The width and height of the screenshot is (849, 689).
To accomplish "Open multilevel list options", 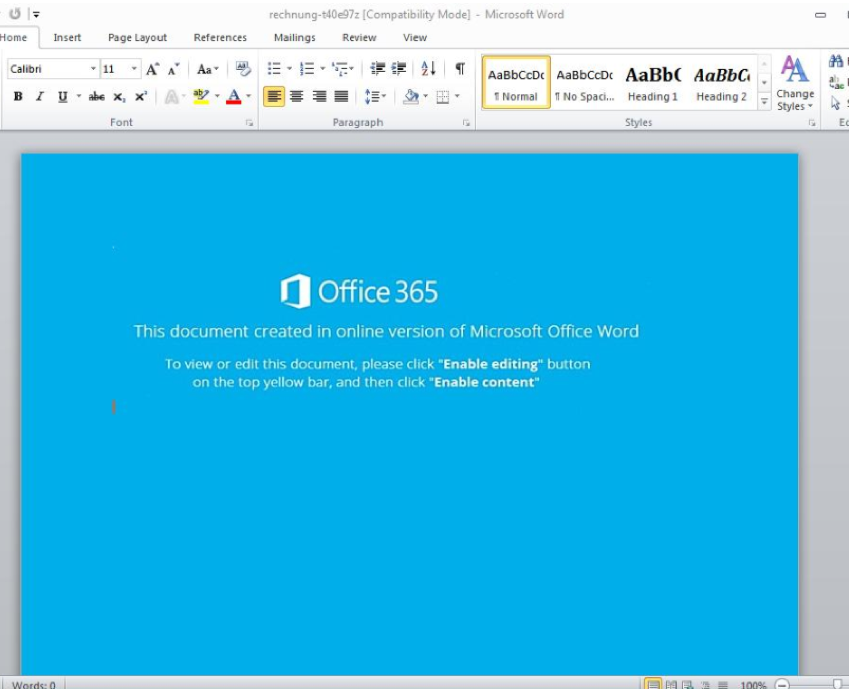I will click(343, 68).
